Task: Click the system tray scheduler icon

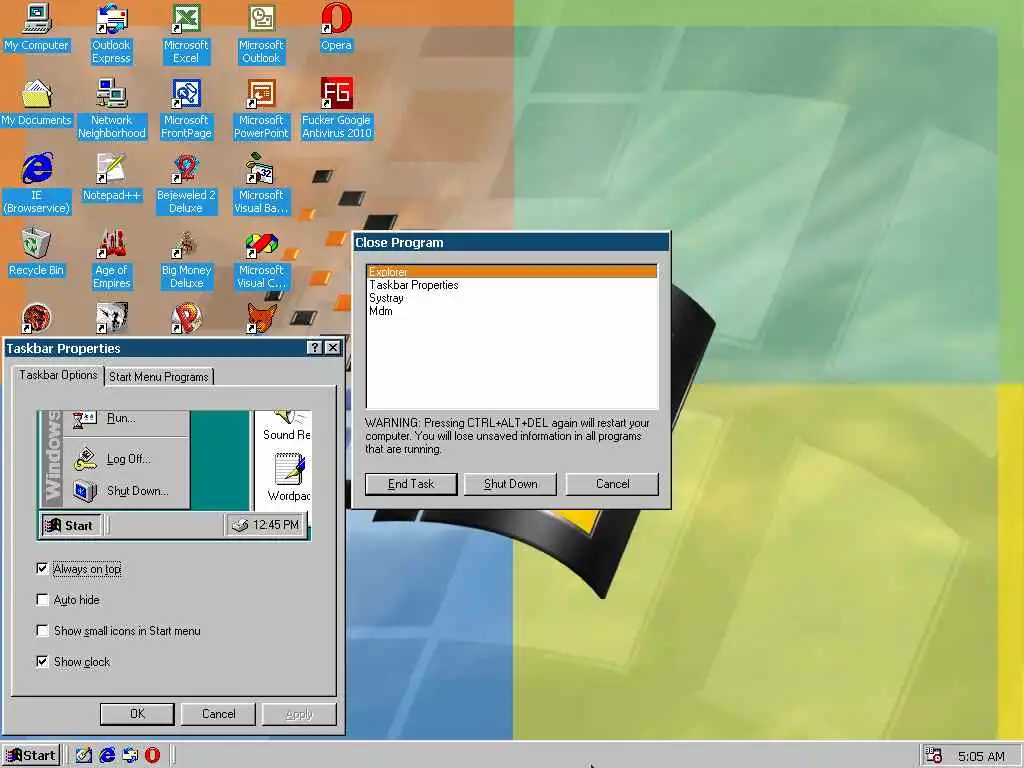Action: tap(934, 756)
